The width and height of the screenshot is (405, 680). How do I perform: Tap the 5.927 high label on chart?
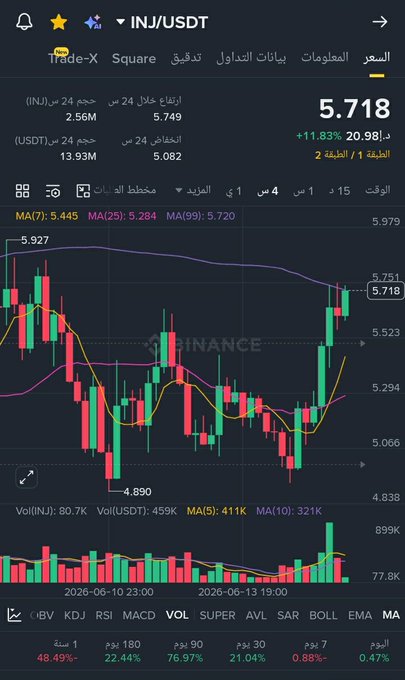(x=35, y=240)
